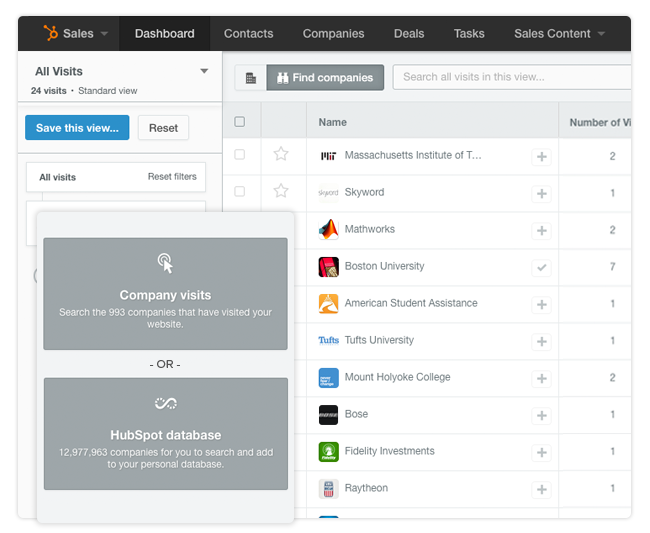Add Fidelity Investments with plus icon
Image resolution: width=650 pixels, height=533 pixels.
541,452
